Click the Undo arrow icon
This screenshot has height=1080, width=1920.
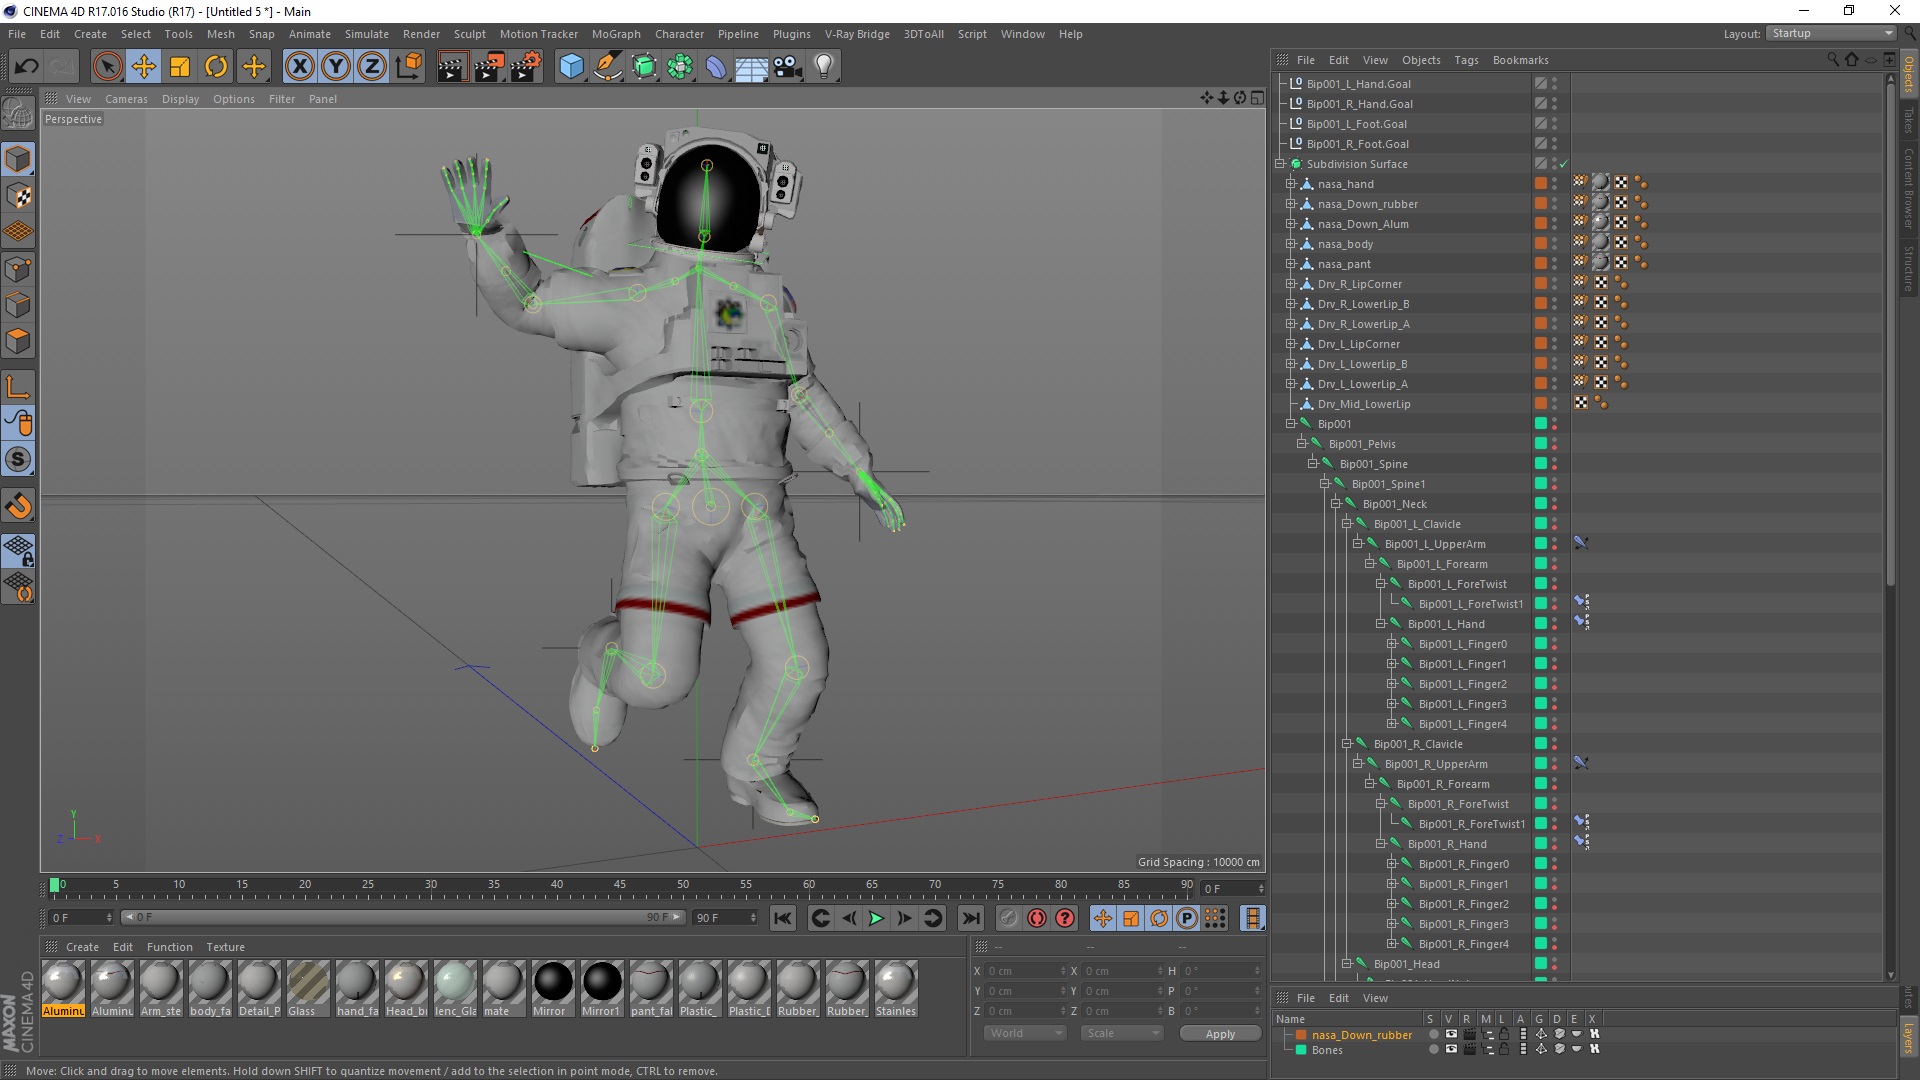coord(26,67)
